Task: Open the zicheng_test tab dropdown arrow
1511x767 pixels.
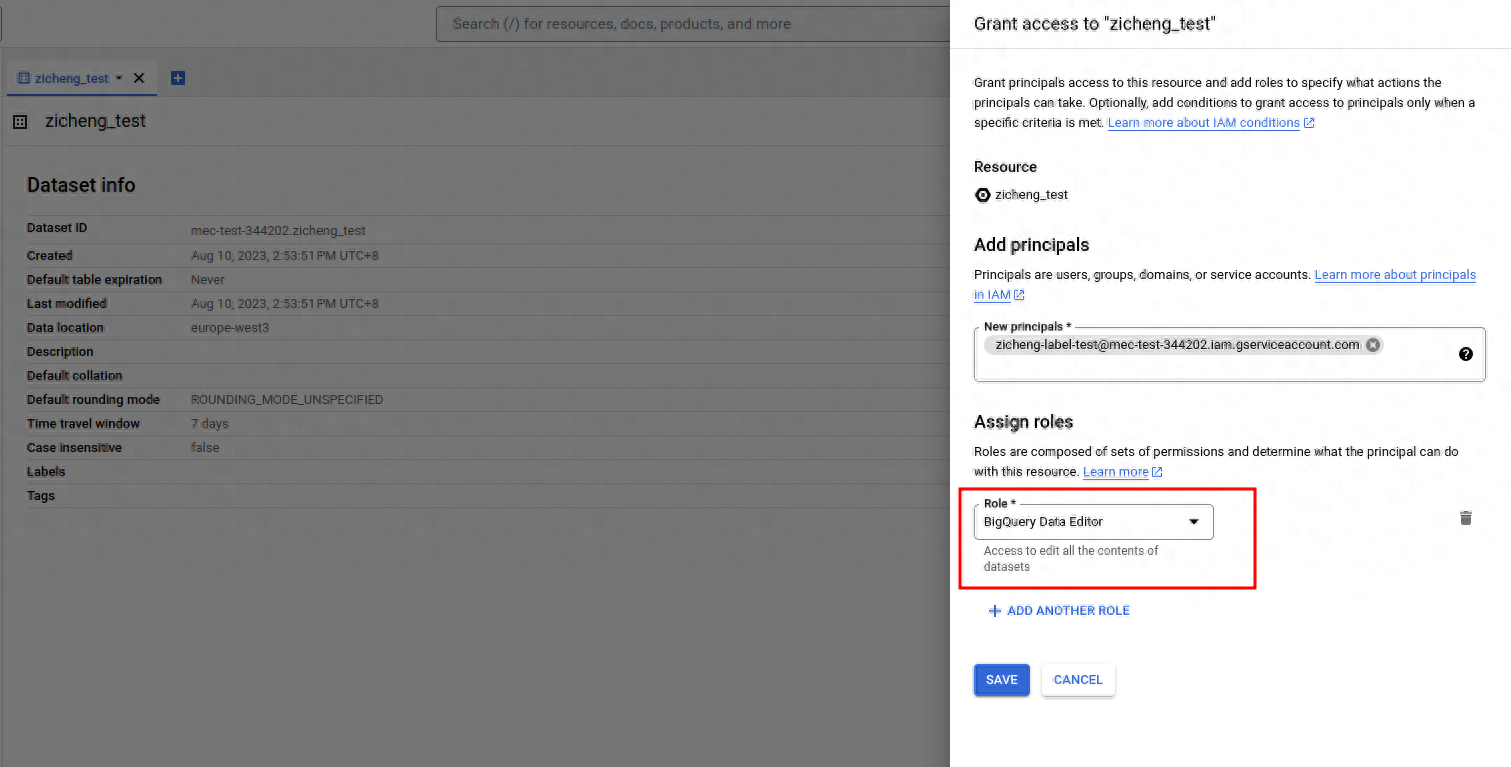Action: point(119,78)
